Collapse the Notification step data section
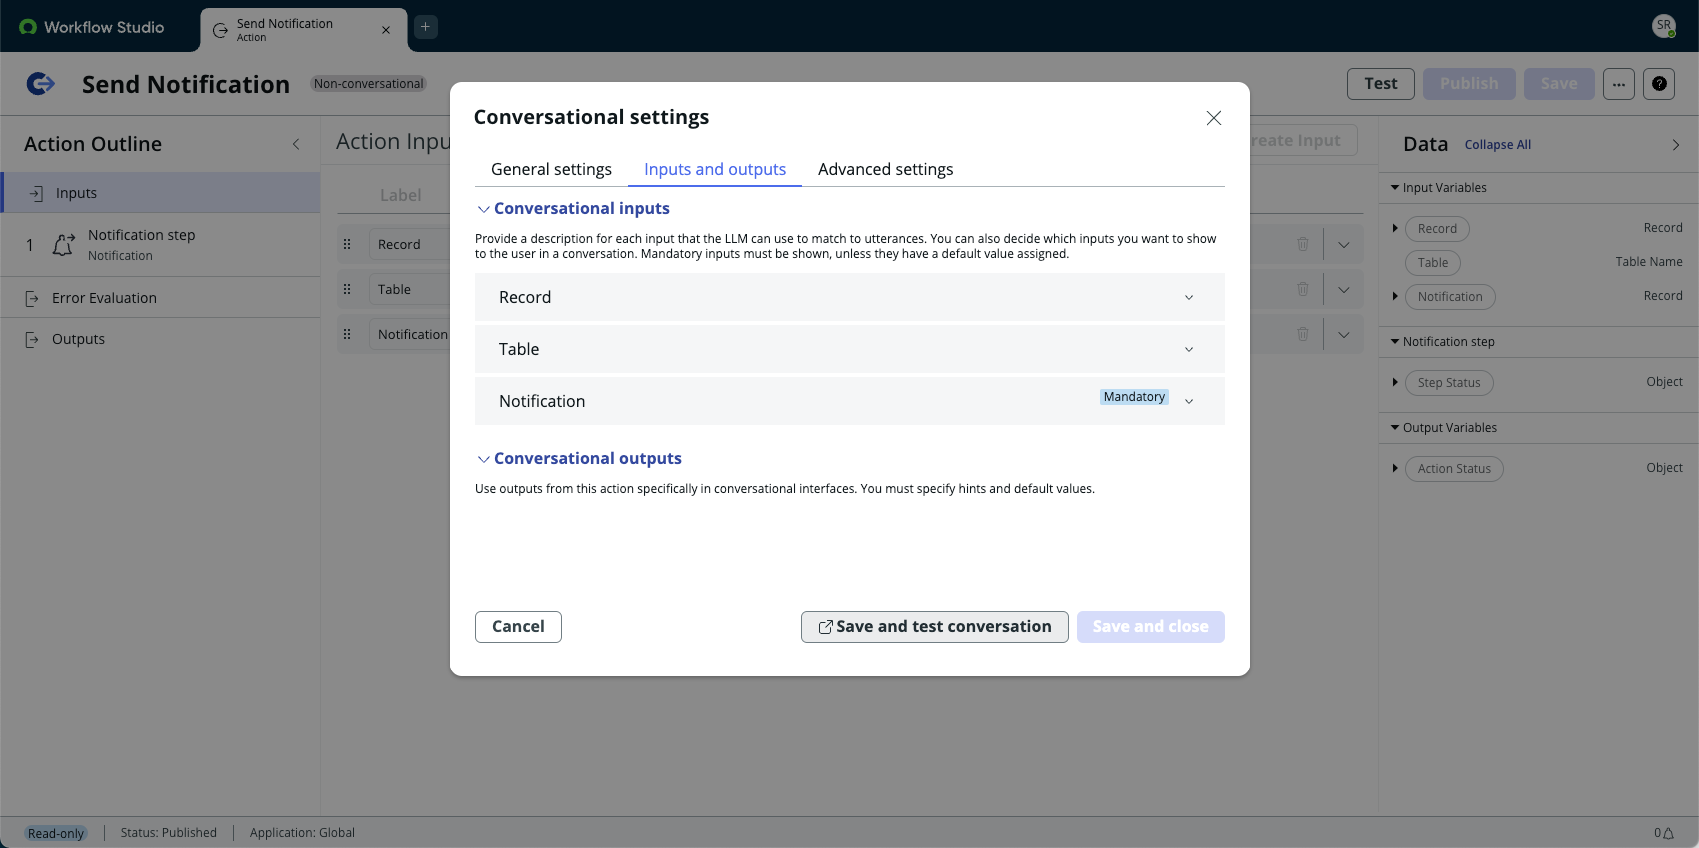 tap(1395, 342)
